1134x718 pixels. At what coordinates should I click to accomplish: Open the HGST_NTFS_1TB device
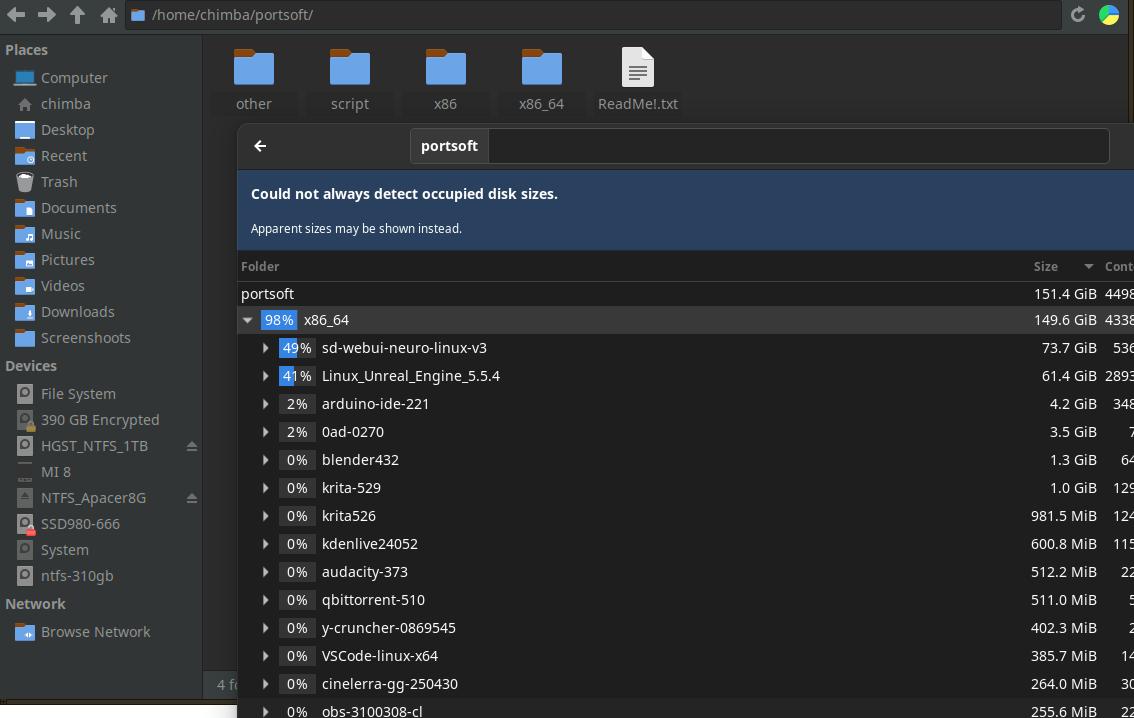coord(94,445)
